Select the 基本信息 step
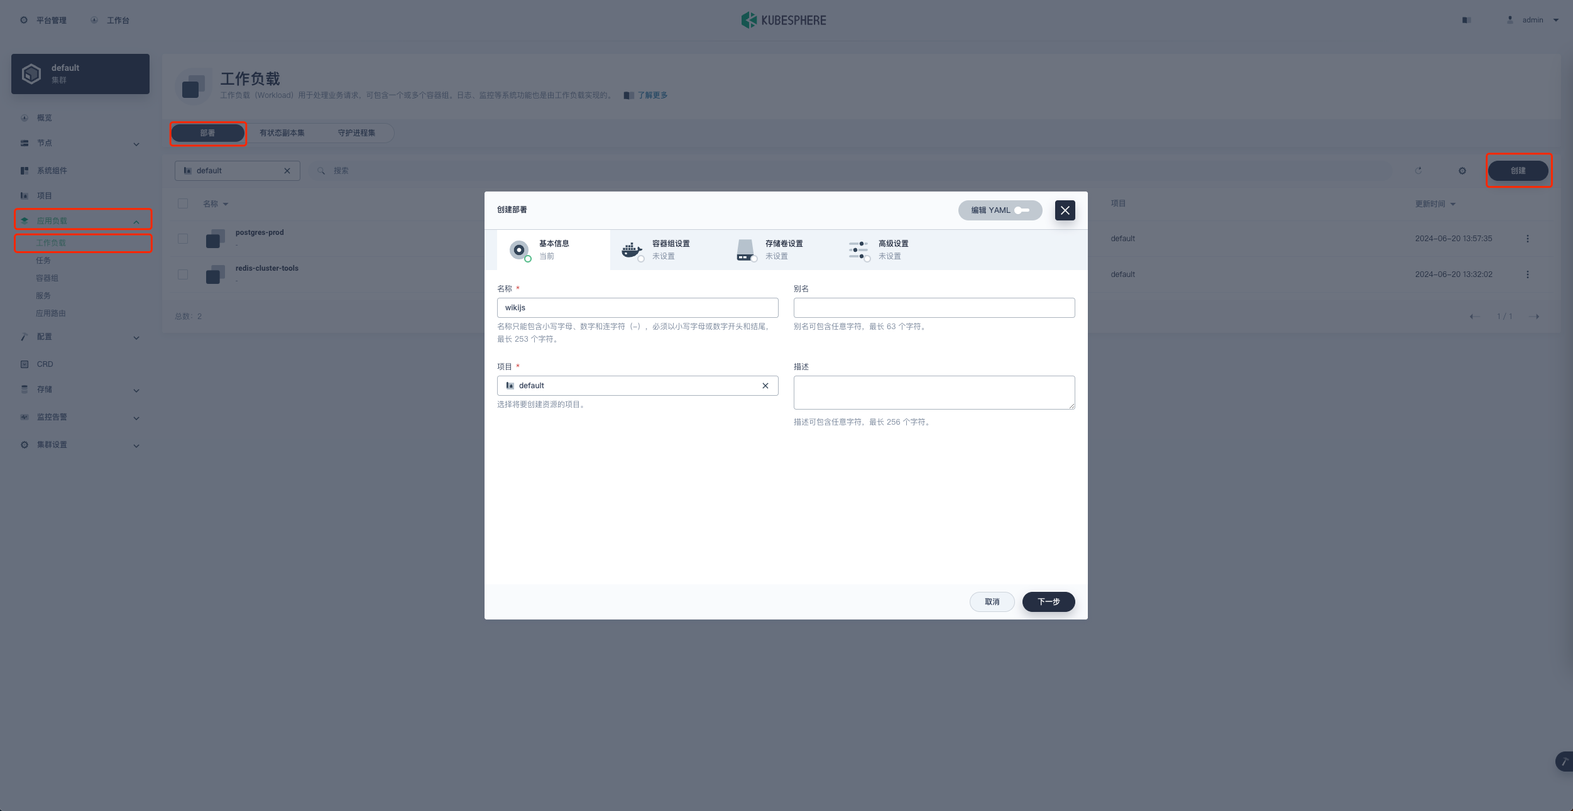This screenshot has height=811, width=1573. click(x=553, y=250)
